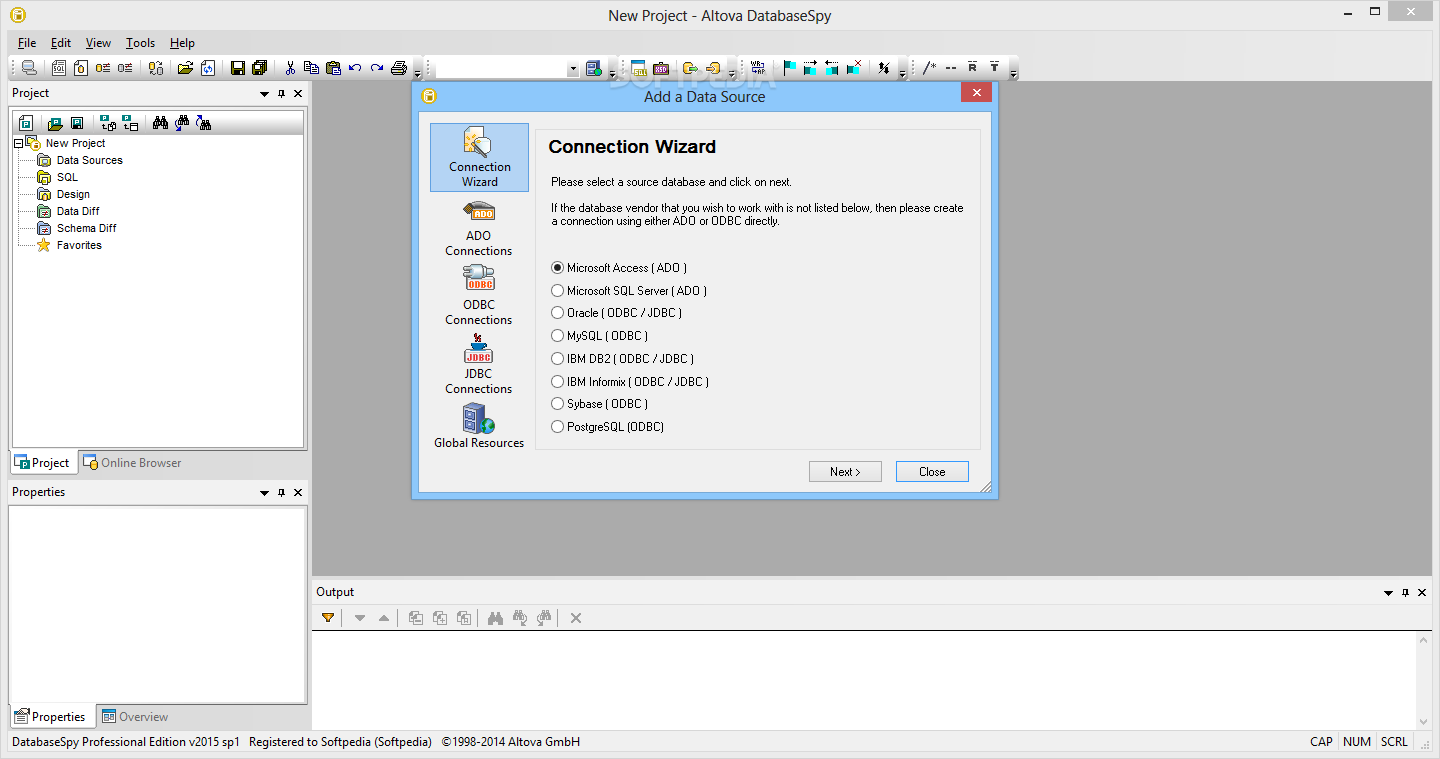Click the Toggle bookmark flag icon
This screenshot has width=1440, height=759.
coord(789,68)
